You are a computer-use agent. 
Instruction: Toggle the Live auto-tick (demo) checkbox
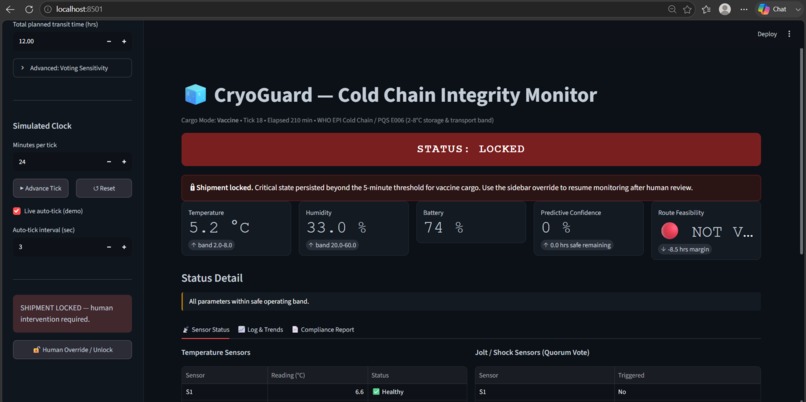[17, 211]
